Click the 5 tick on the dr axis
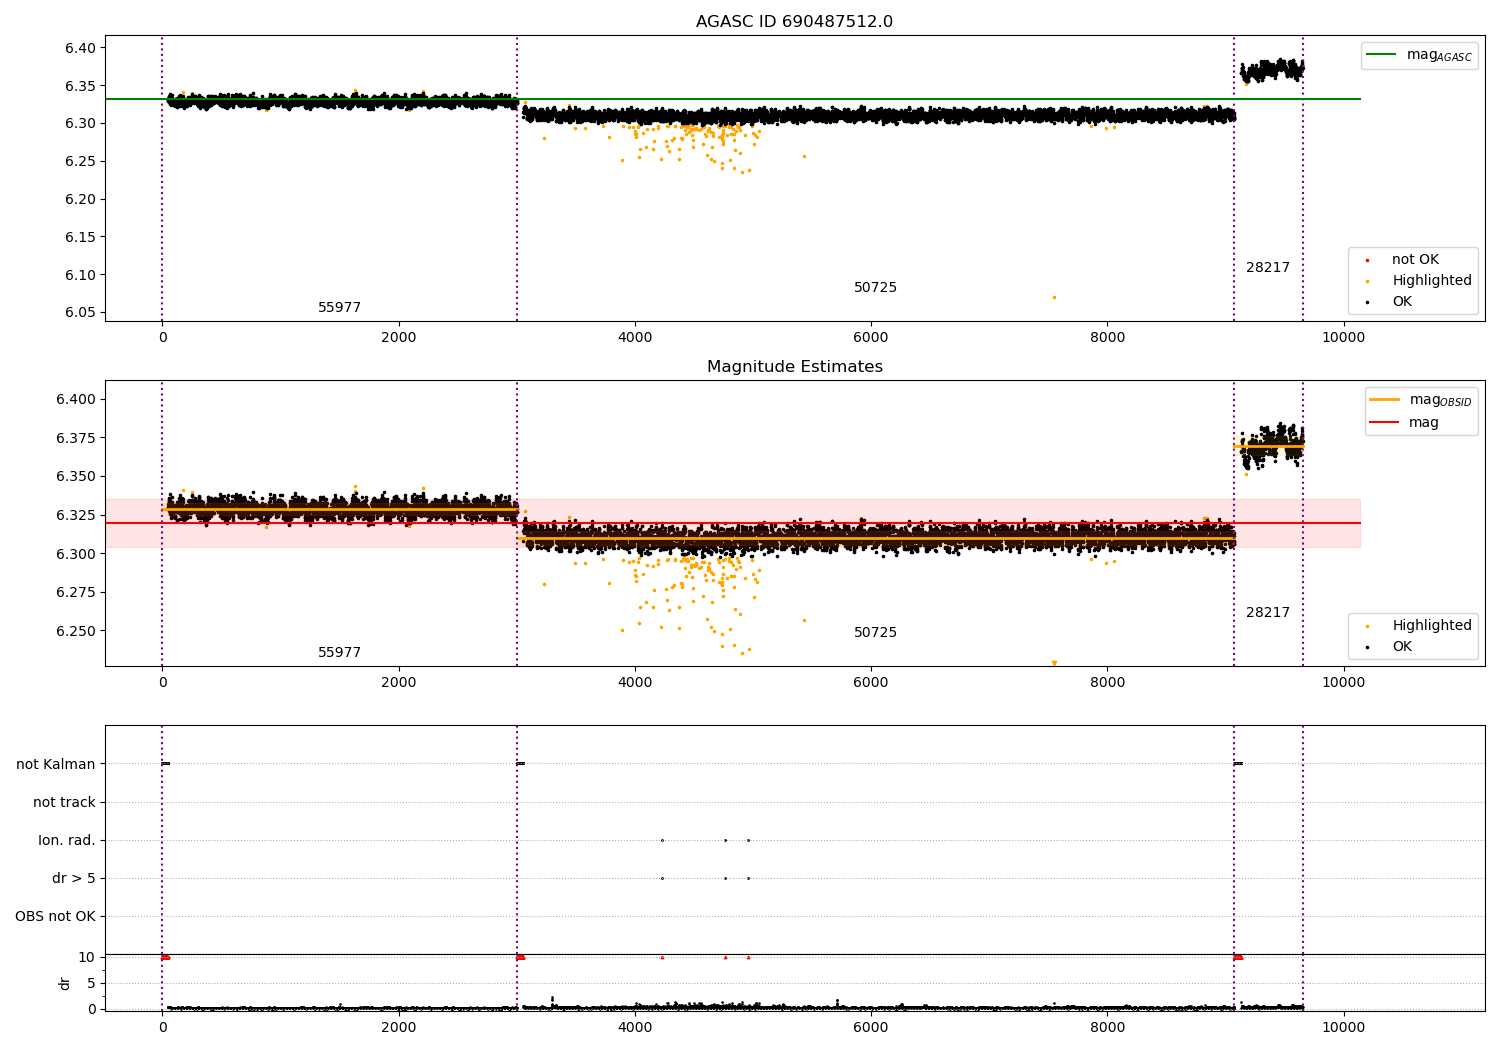 [x=91, y=983]
